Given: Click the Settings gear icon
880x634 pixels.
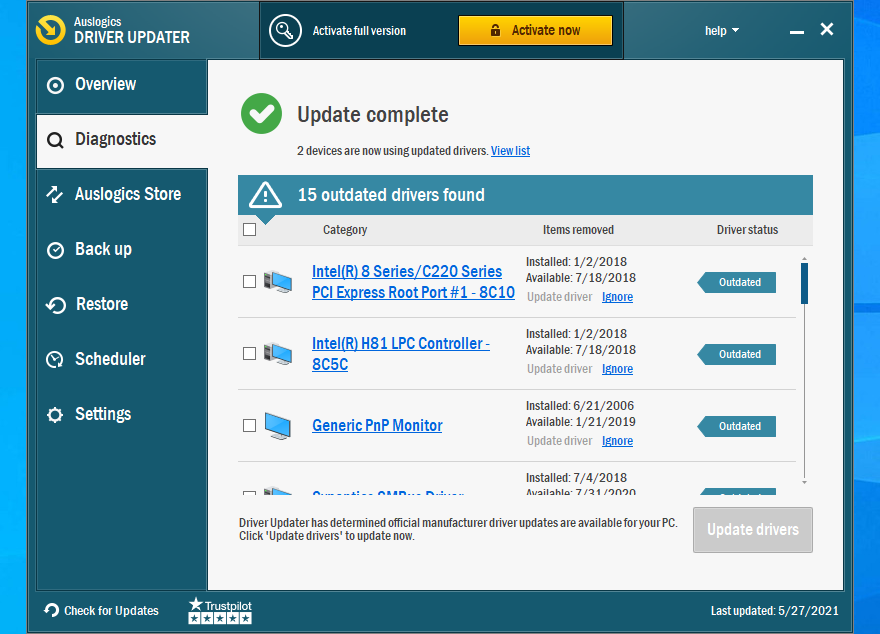Looking at the screenshot, I should click(55, 414).
